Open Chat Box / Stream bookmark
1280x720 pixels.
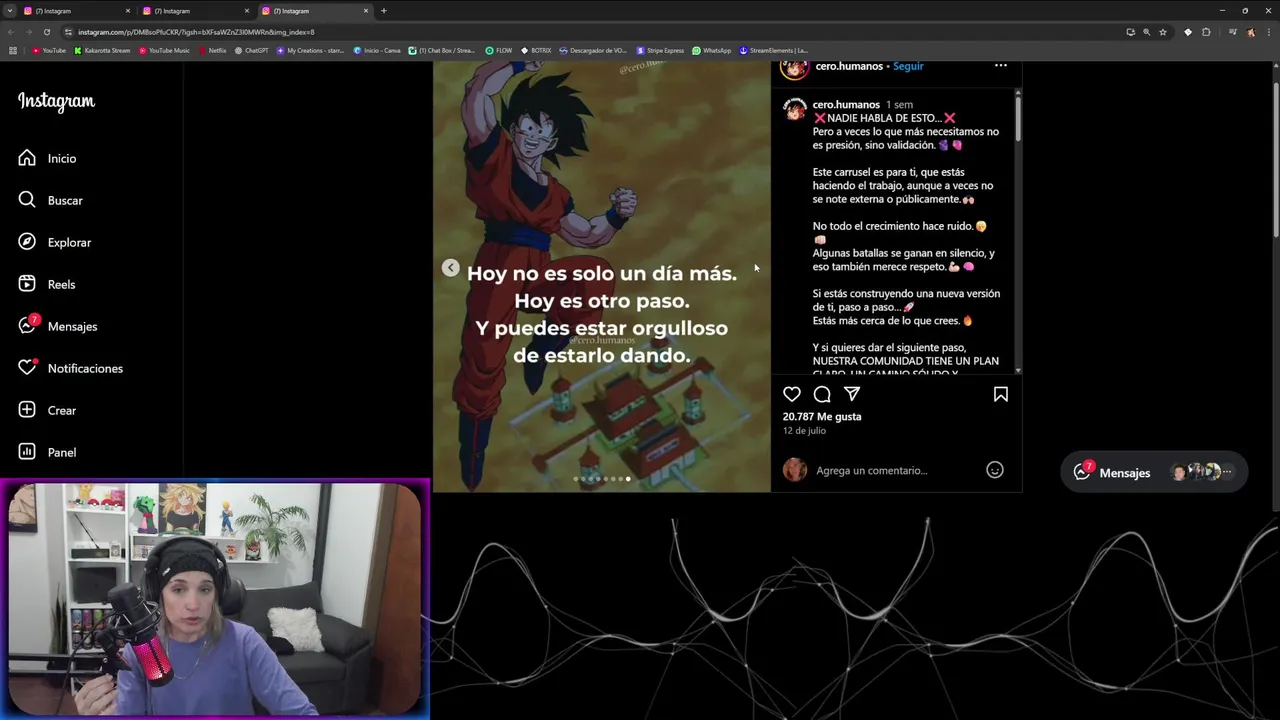pyautogui.click(x=442, y=50)
